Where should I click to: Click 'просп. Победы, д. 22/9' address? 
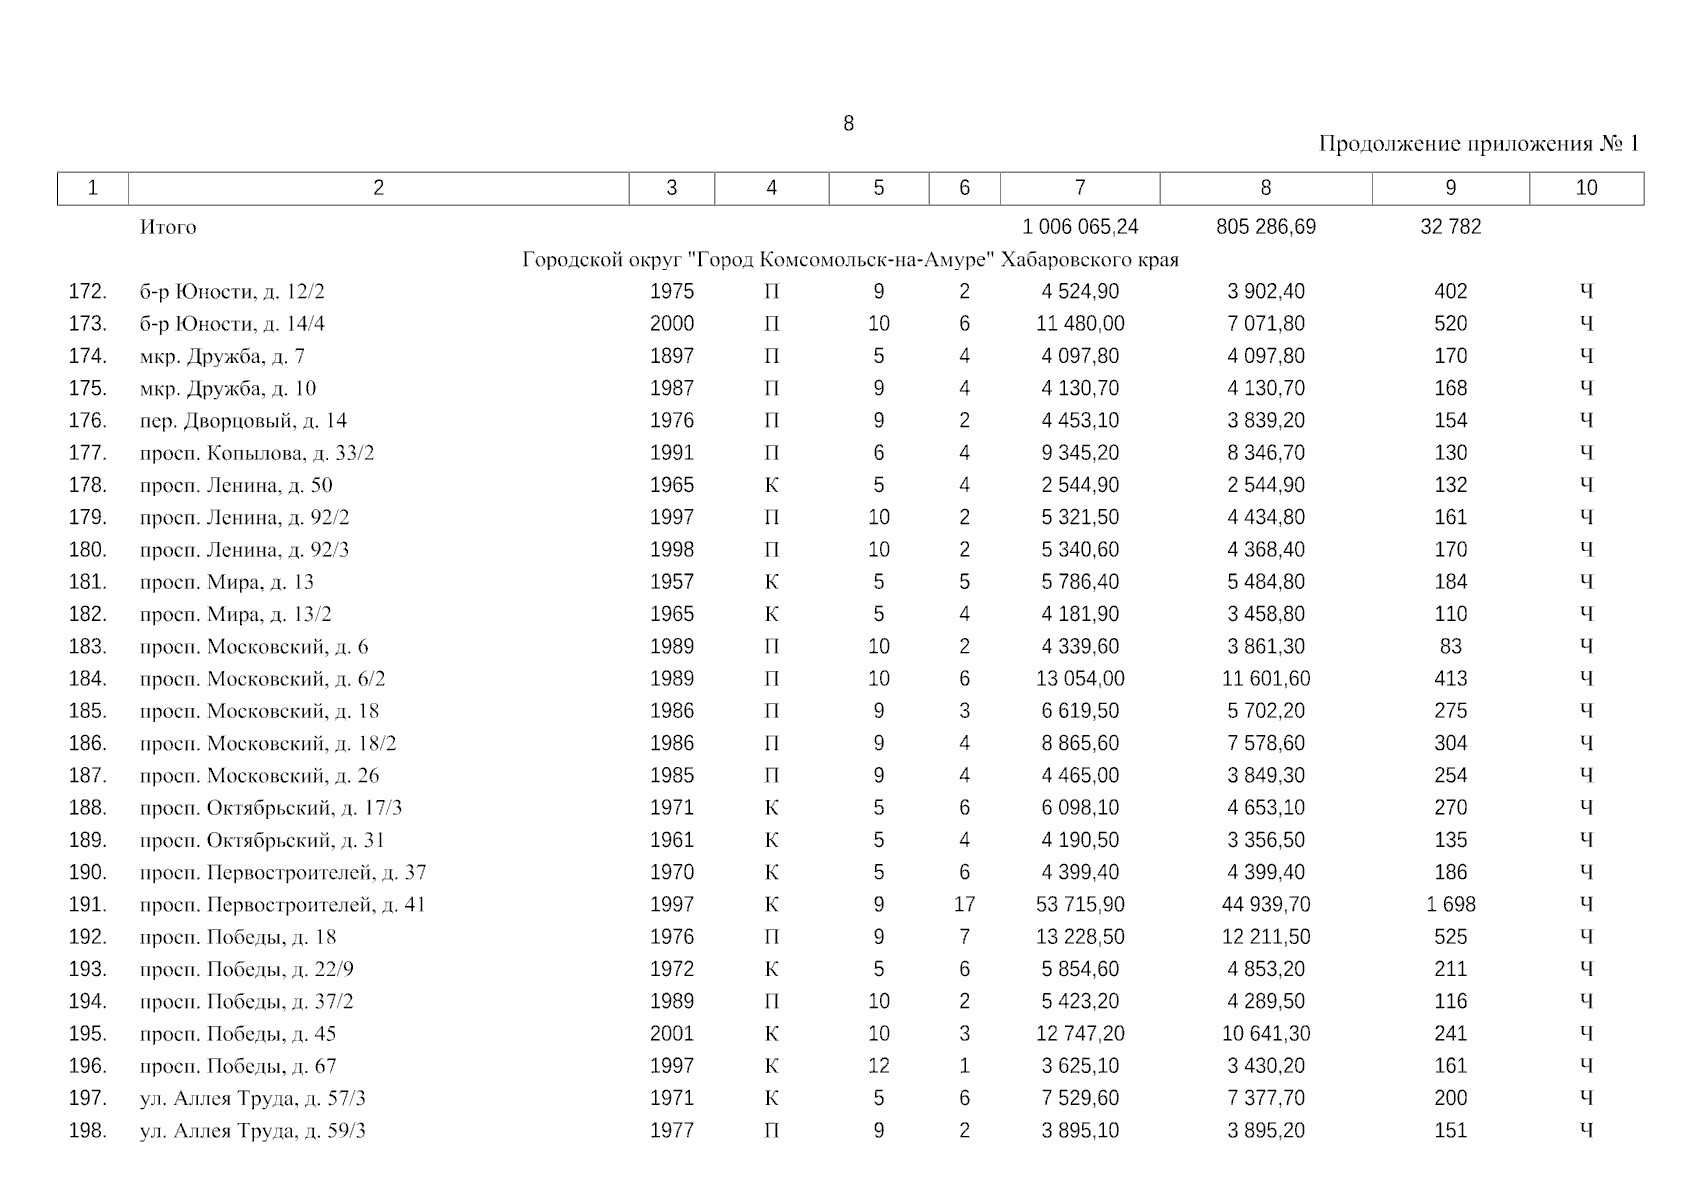[x=247, y=969]
